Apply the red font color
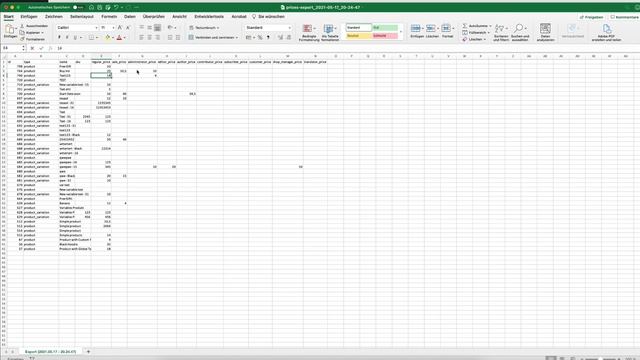The height and width of the screenshot is (360, 640). click(x=119, y=38)
